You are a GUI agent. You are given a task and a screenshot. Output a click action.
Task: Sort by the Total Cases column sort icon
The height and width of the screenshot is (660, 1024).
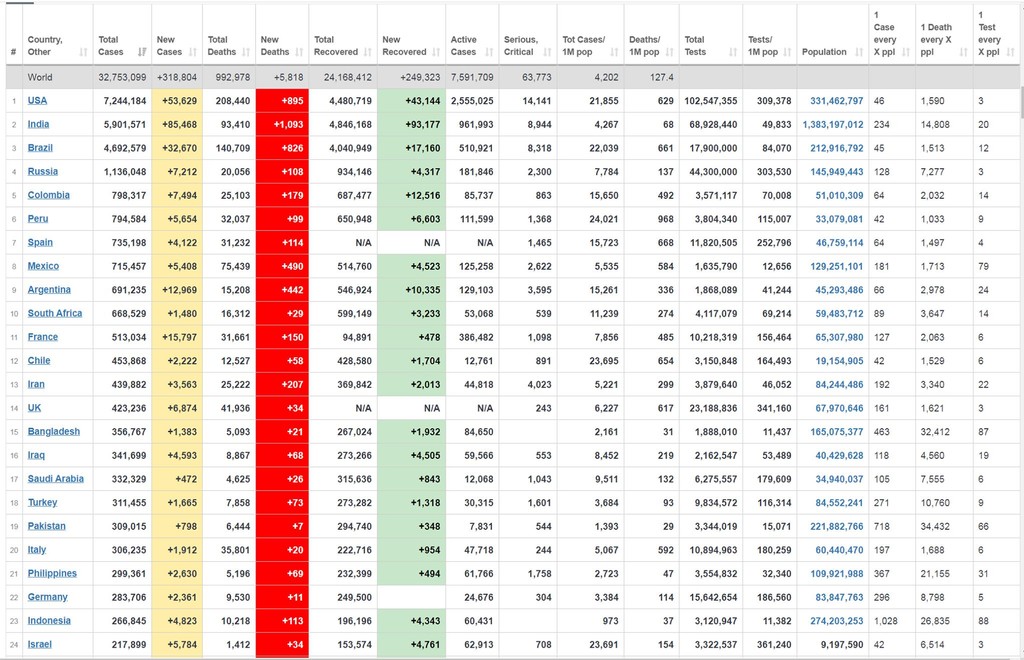tap(142, 52)
